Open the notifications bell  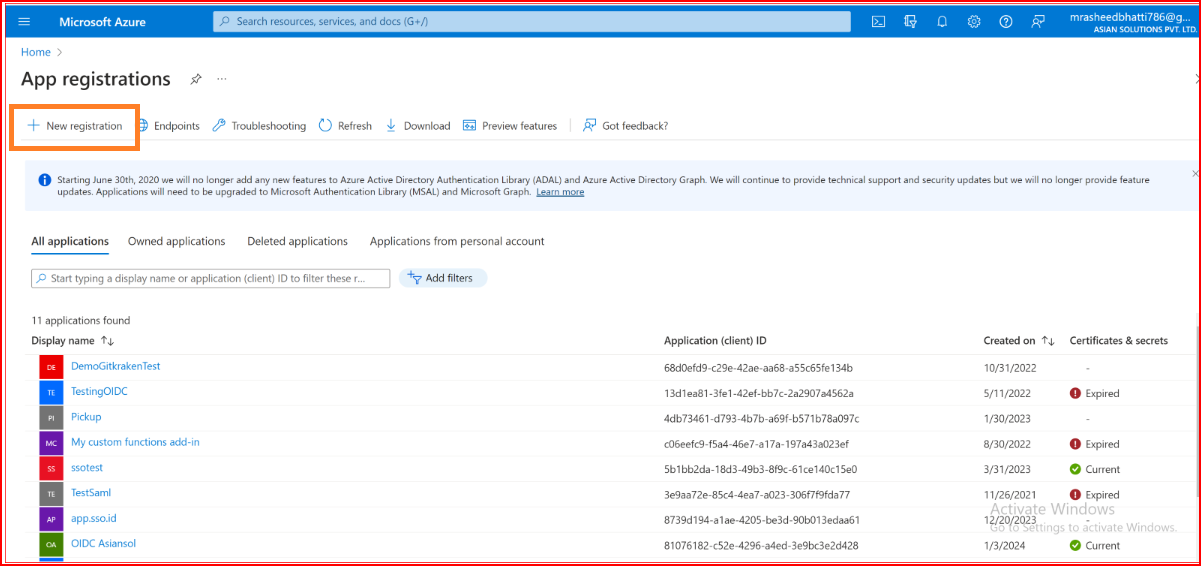(942, 21)
